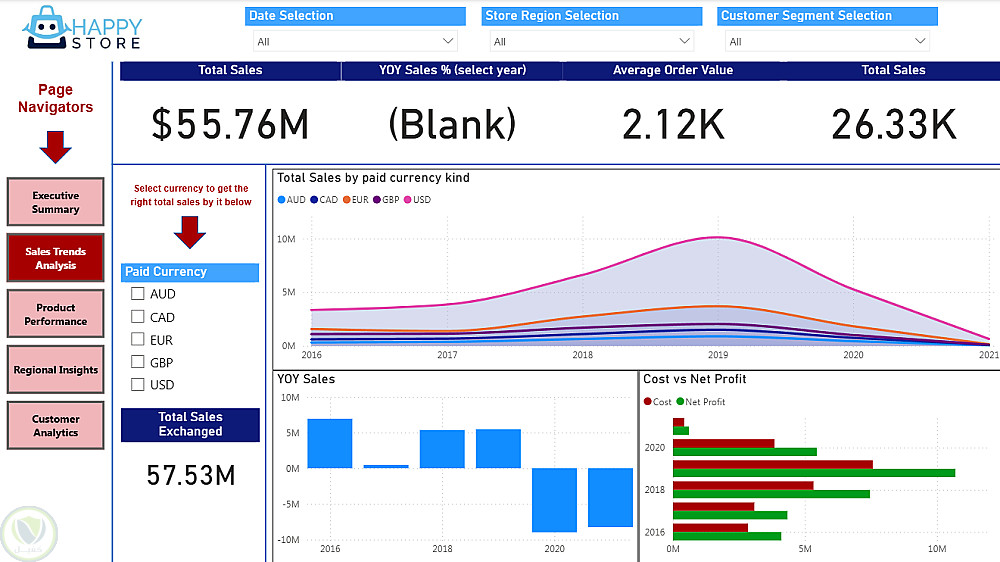The image size is (1000, 562).
Task: Open the Regional Insights page
Action: pyautogui.click(x=55, y=370)
